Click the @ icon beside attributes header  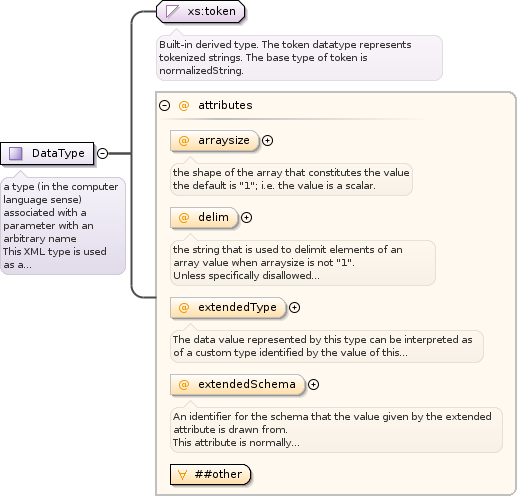coord(184,106)
